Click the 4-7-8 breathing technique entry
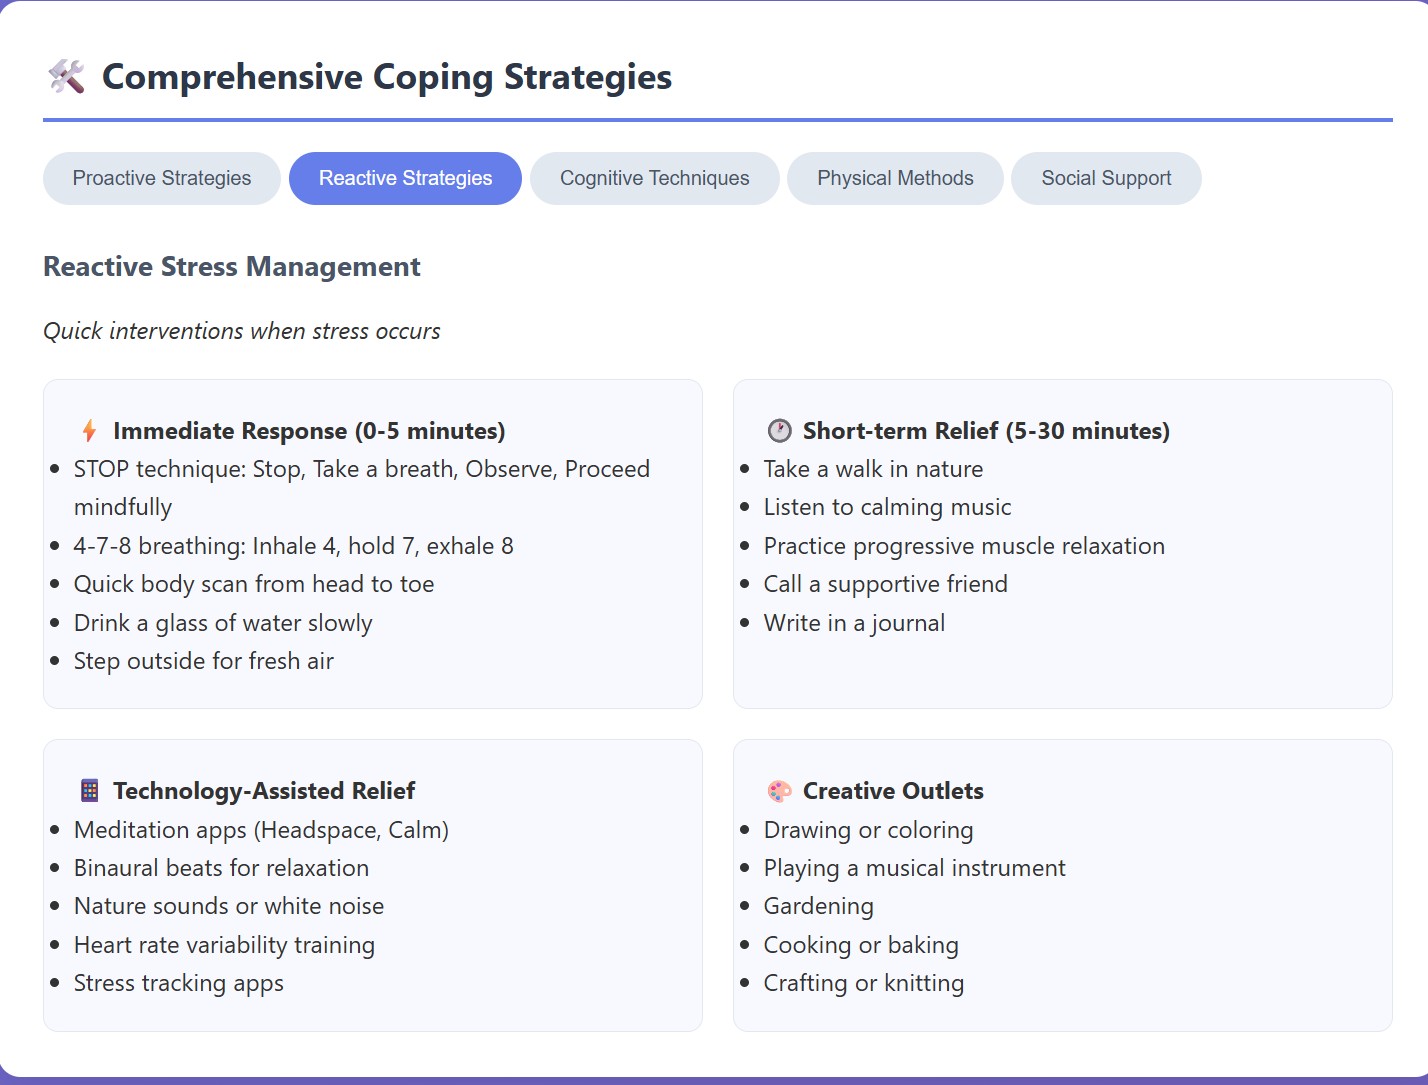The width and height of the screenshot is (1428, 1085). coord(294,546)
